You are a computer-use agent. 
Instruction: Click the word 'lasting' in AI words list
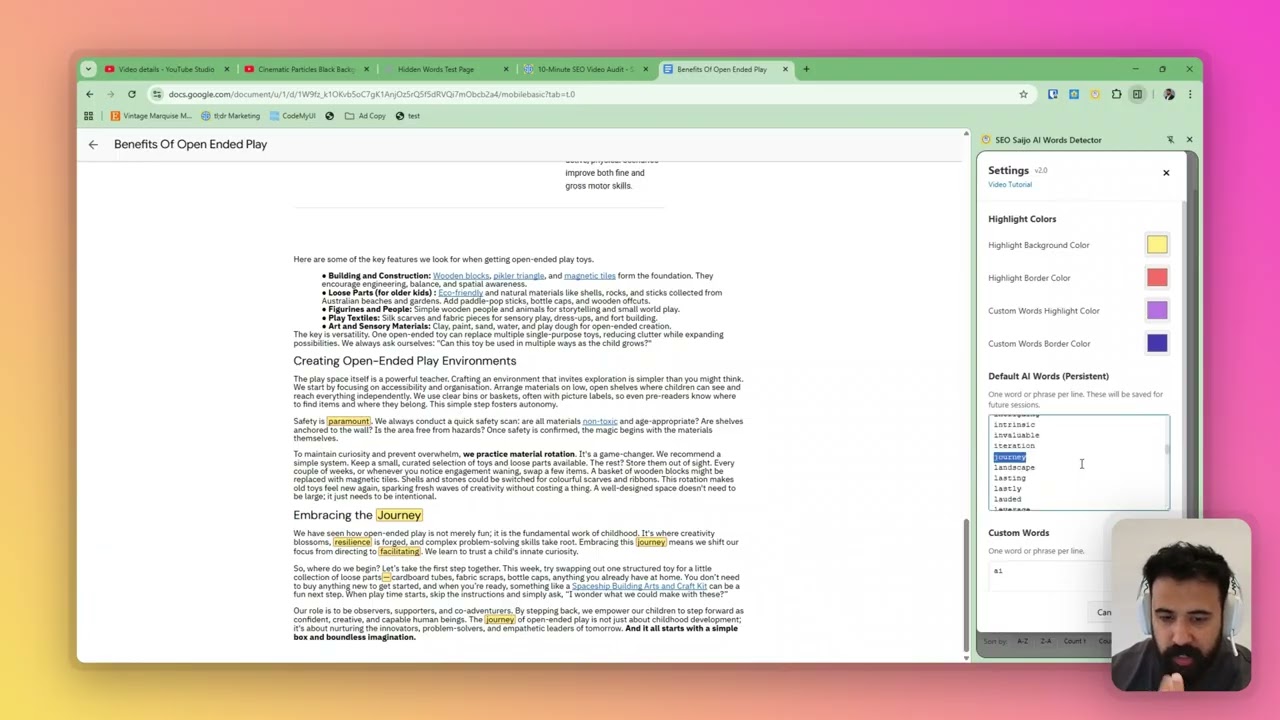point(1009,478)
